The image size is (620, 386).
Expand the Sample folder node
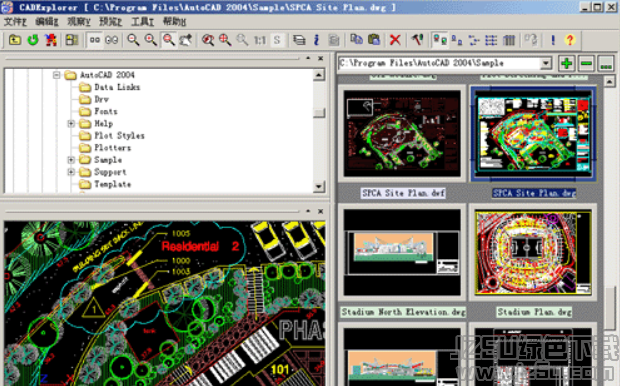pos(71,160)
